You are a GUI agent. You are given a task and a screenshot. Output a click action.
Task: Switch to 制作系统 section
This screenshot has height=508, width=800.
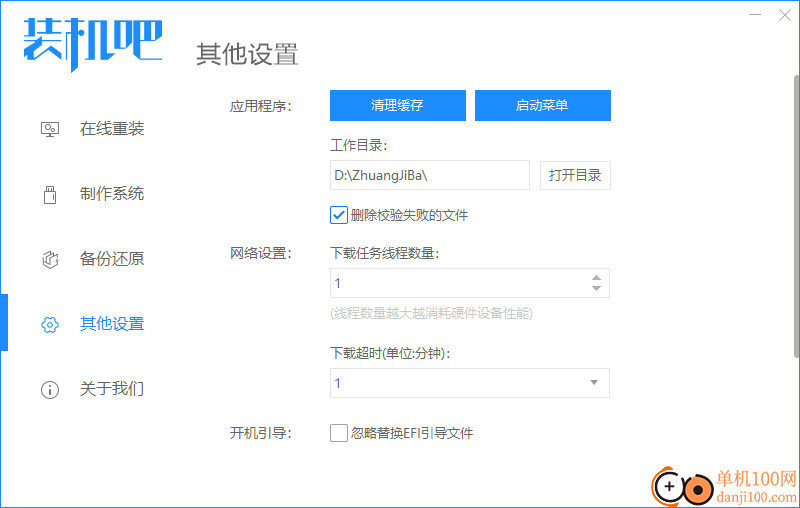coord(112,194)
